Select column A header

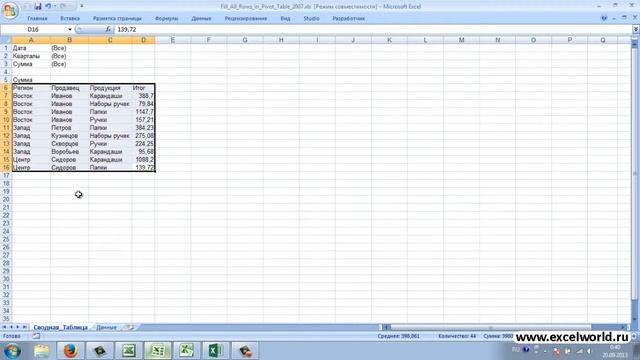[x=31, y=40]
